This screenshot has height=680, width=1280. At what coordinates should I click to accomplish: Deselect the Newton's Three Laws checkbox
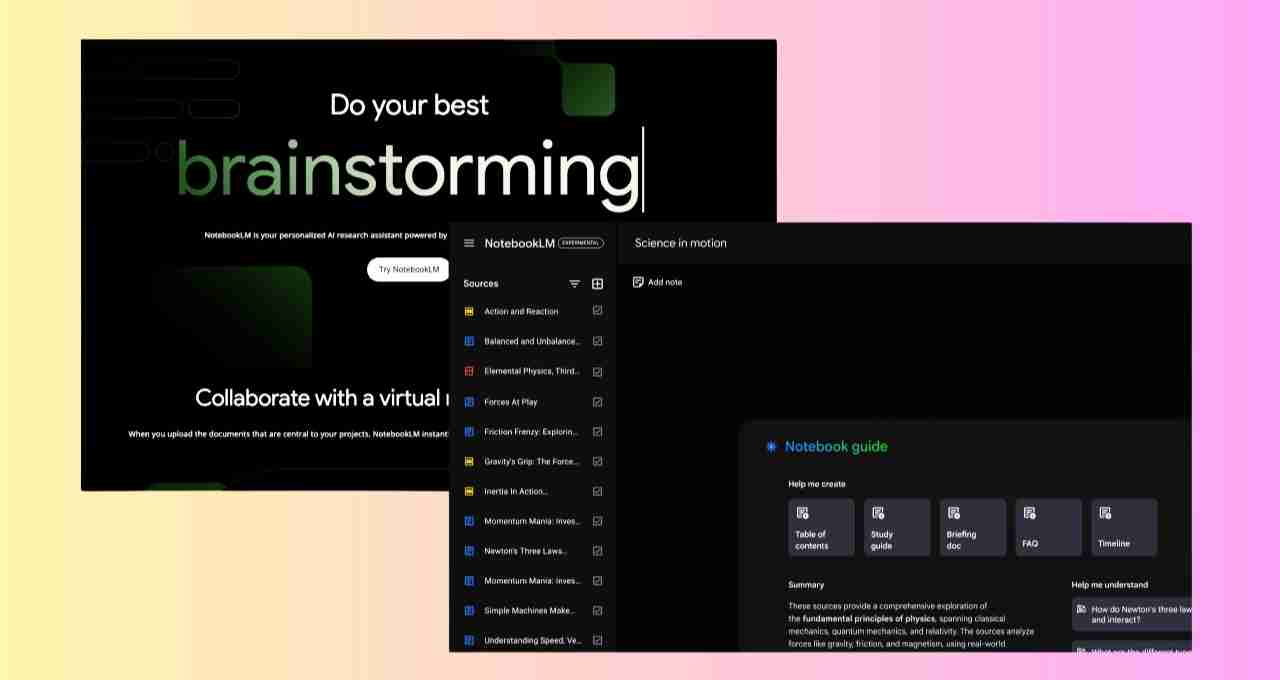(x=597, y=551)
